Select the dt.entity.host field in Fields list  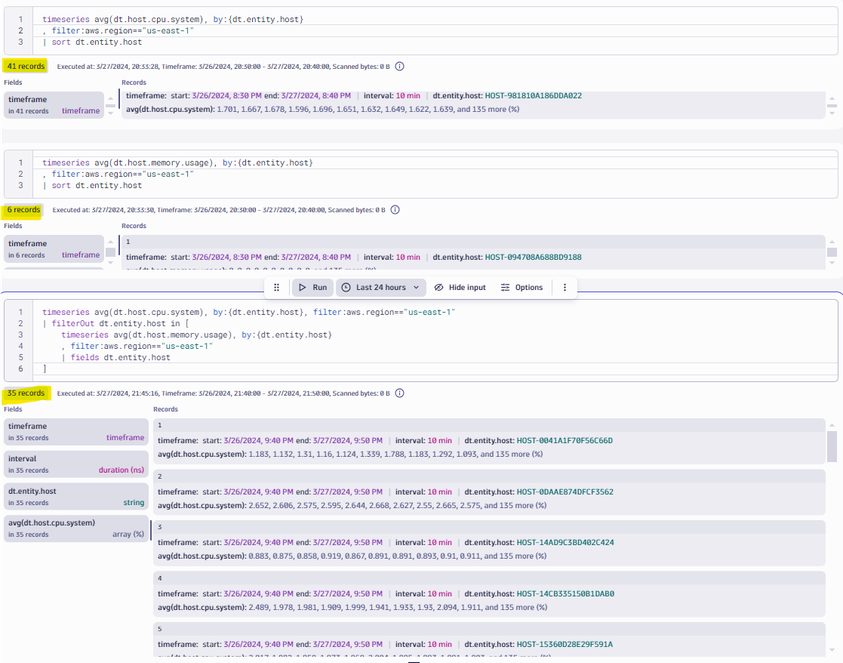(x=77, y=496)
